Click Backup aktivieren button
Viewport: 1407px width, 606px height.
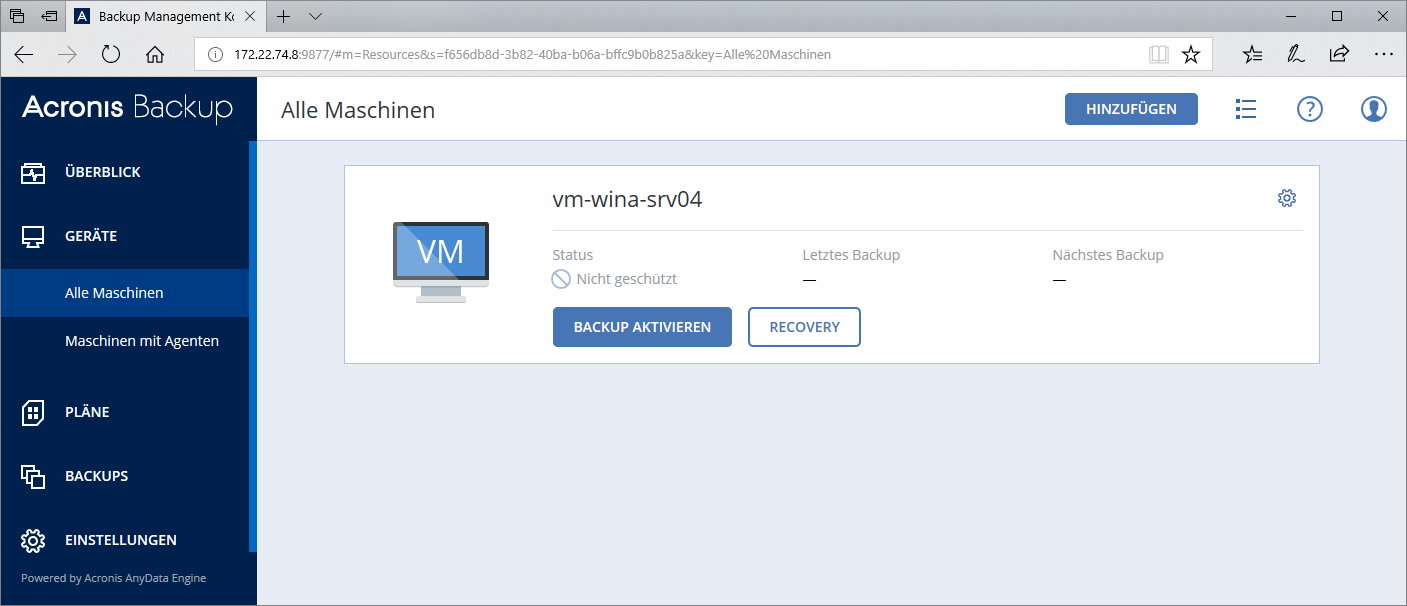[x=642, y=327]
